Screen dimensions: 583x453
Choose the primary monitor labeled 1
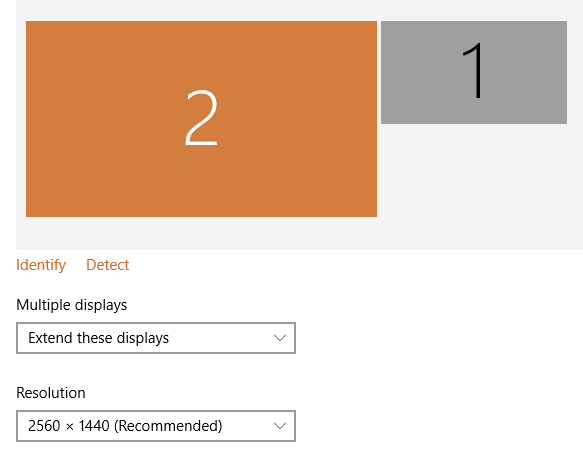point(474,72)
